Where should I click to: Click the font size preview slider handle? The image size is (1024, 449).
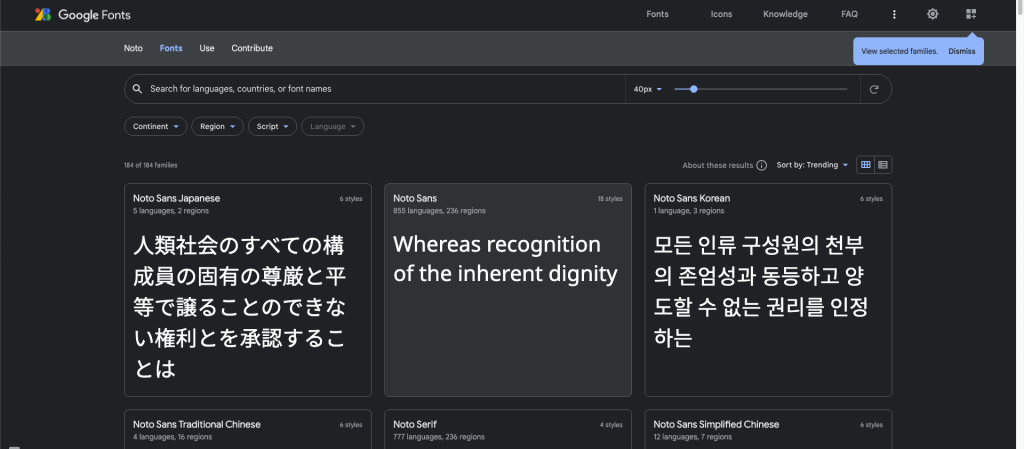click(x=694, y=89)
